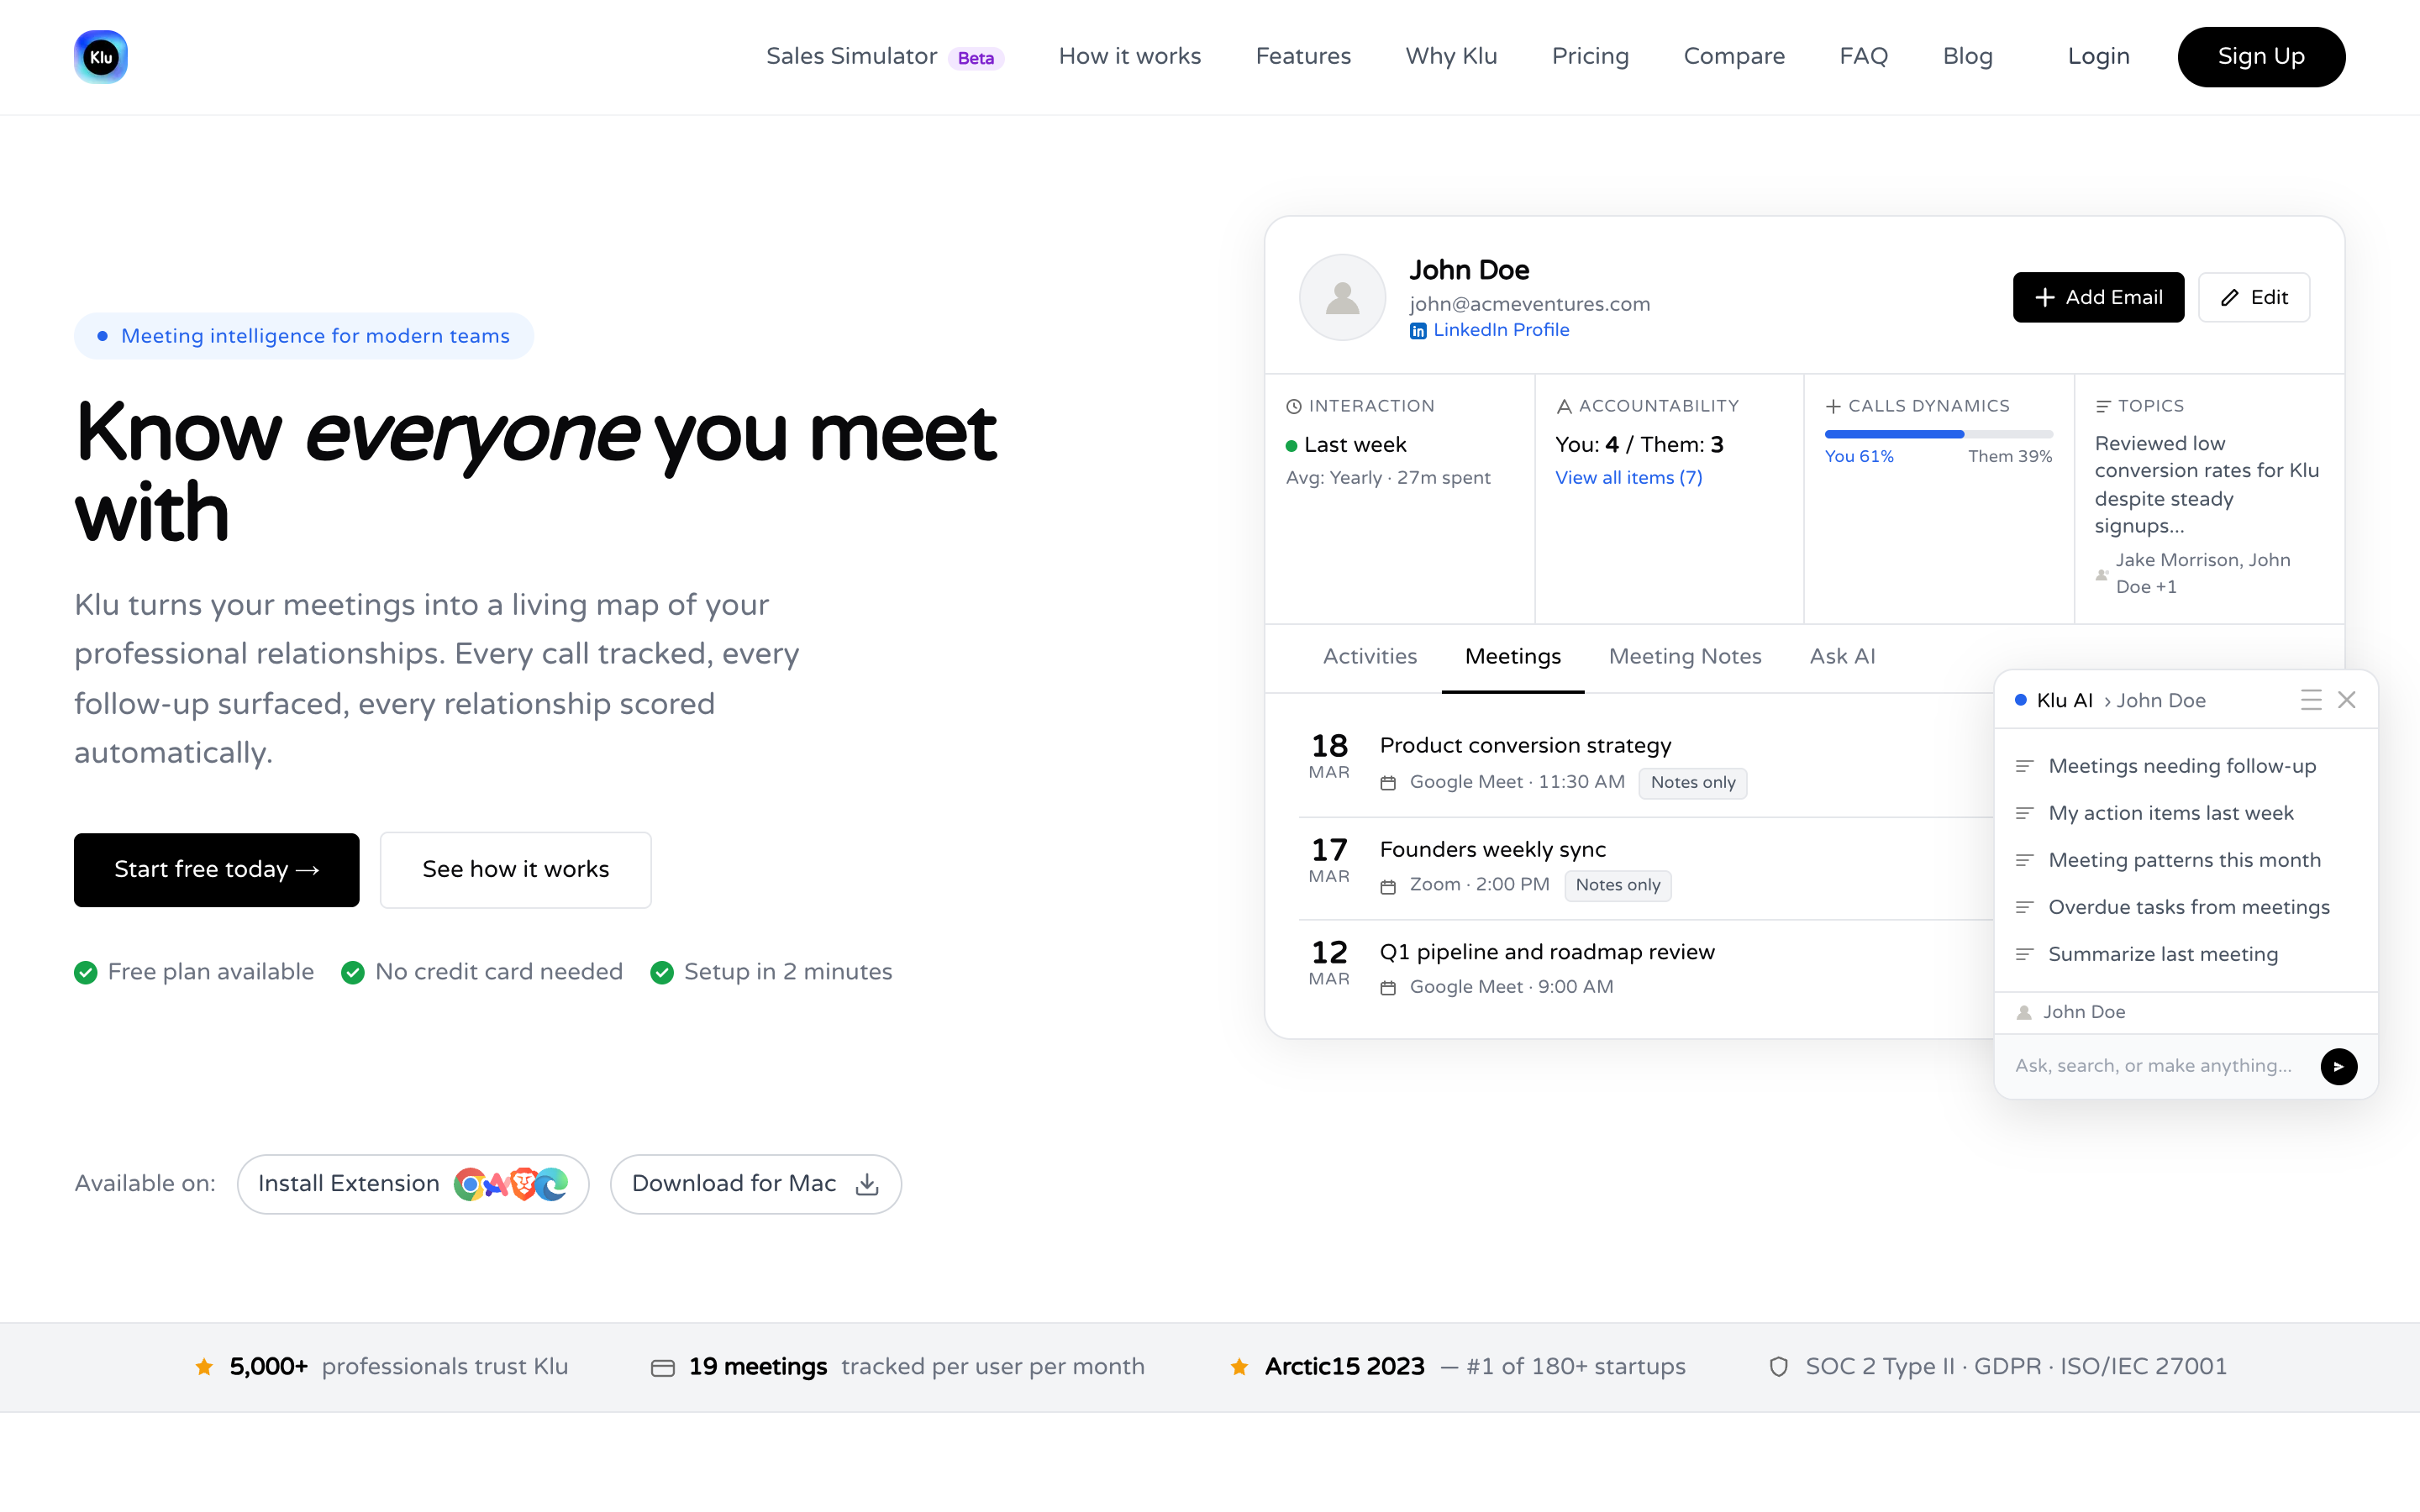Image resolution: width=2420 pixels, height=1512 pixels.
Task: Open Why Klu in the navigation
Action: [x=1451, y=57]
